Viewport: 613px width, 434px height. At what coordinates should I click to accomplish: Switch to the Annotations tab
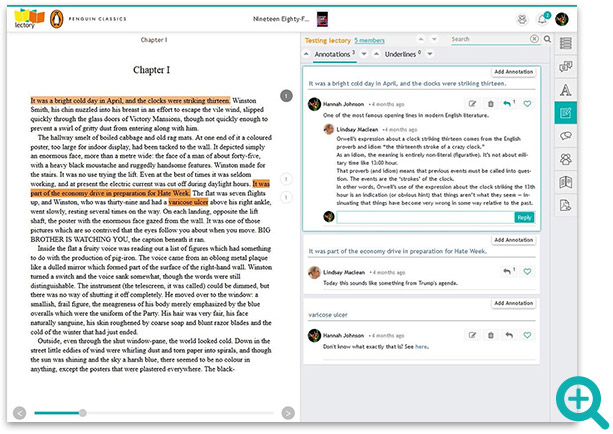pos(335,54)
